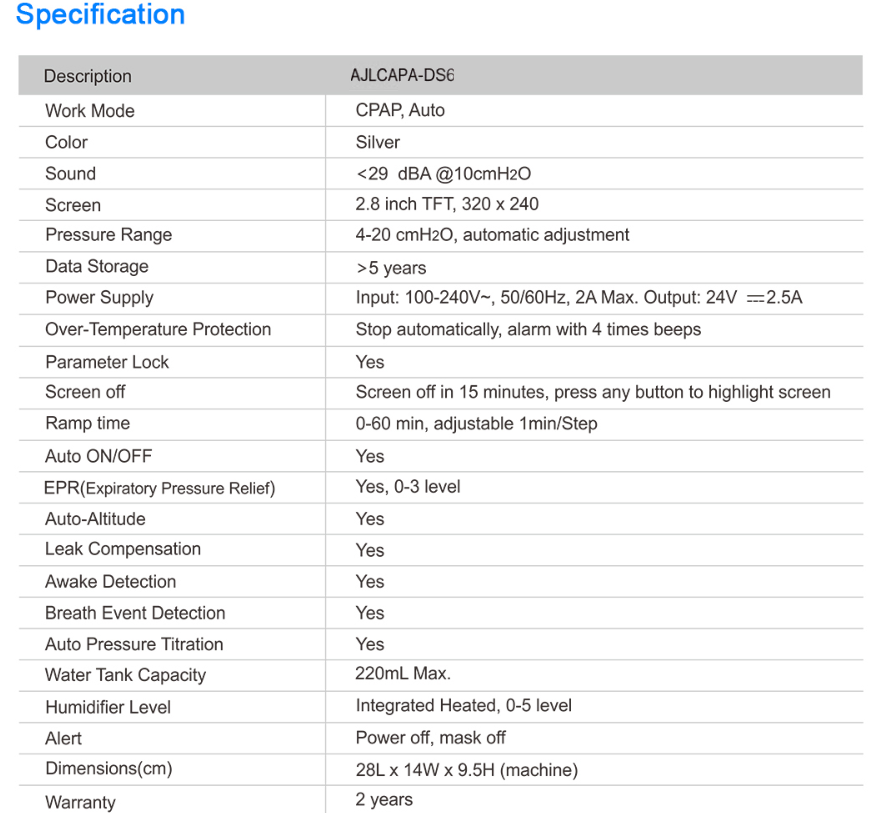This screenshot has height=813, width=888.
Task: Click the Specification heading
Action: click(100, 14)
